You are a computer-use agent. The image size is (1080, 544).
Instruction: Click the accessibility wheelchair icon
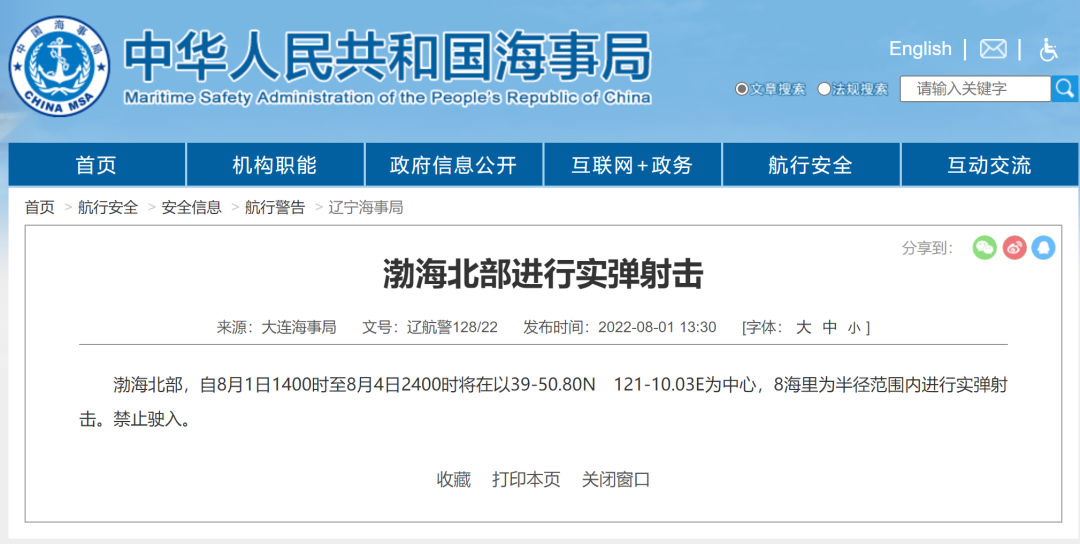click(x=1048, y=49)
